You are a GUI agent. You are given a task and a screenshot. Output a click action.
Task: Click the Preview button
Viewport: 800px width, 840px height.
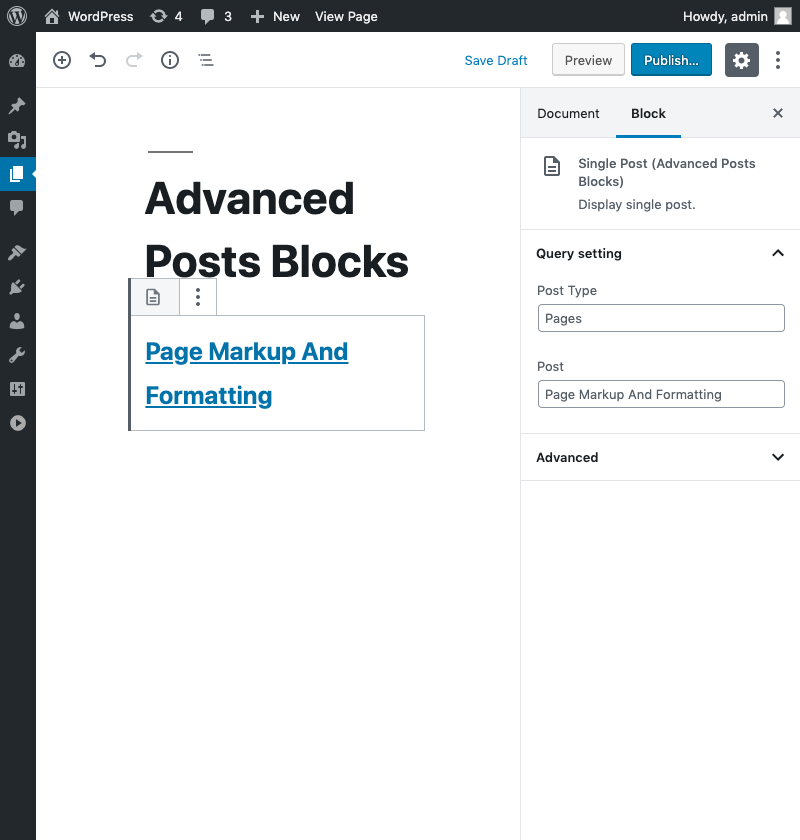click(588, 60)
